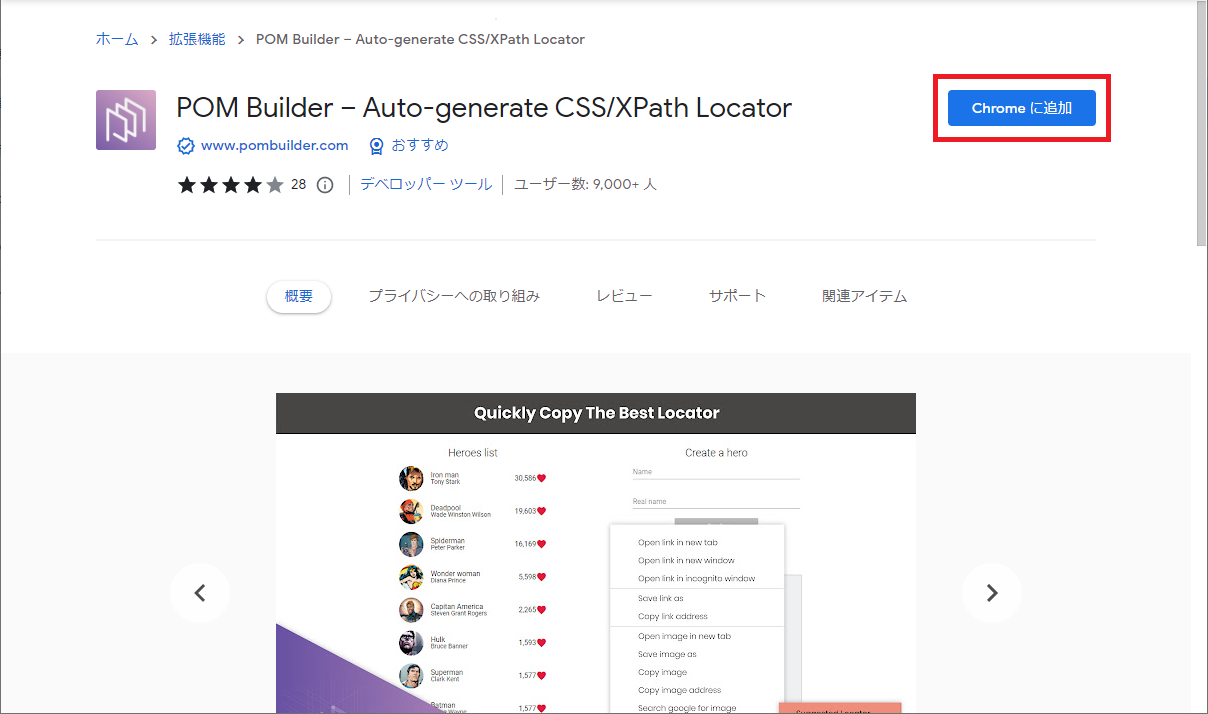1208x714 pixels.
Task: Open the サポート tab
Action: [x=737, y=296]
